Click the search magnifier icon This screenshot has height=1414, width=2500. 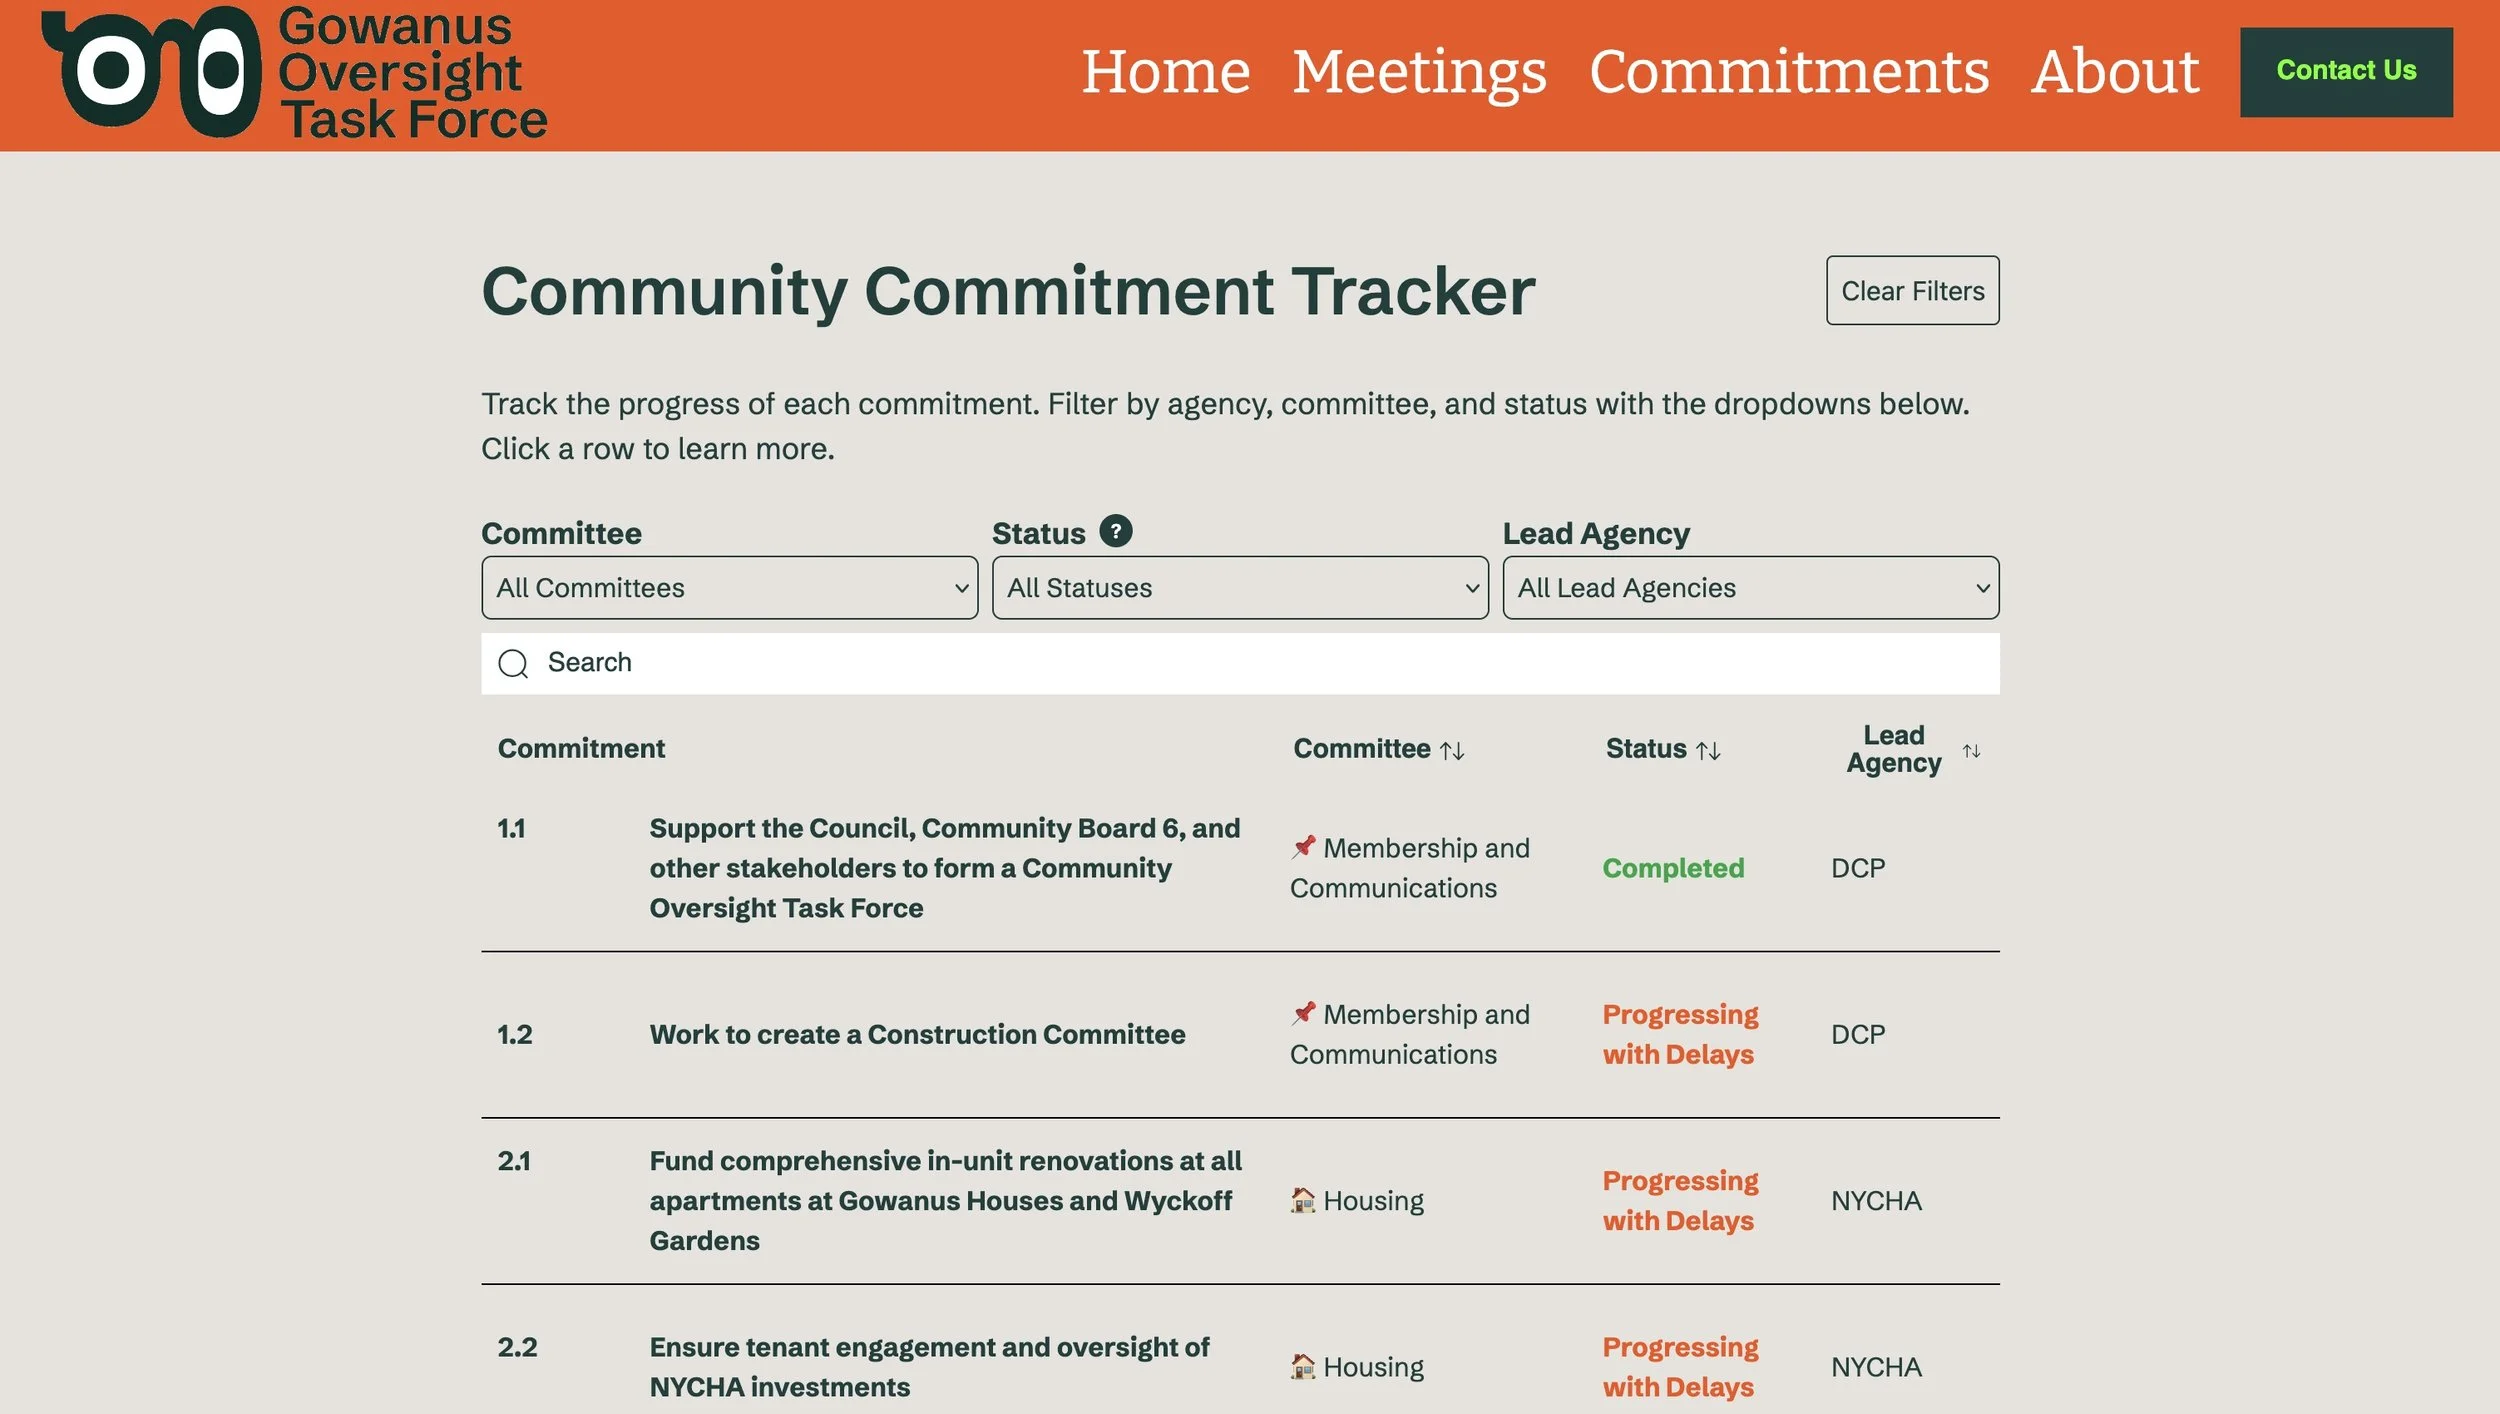pos(513,663)
